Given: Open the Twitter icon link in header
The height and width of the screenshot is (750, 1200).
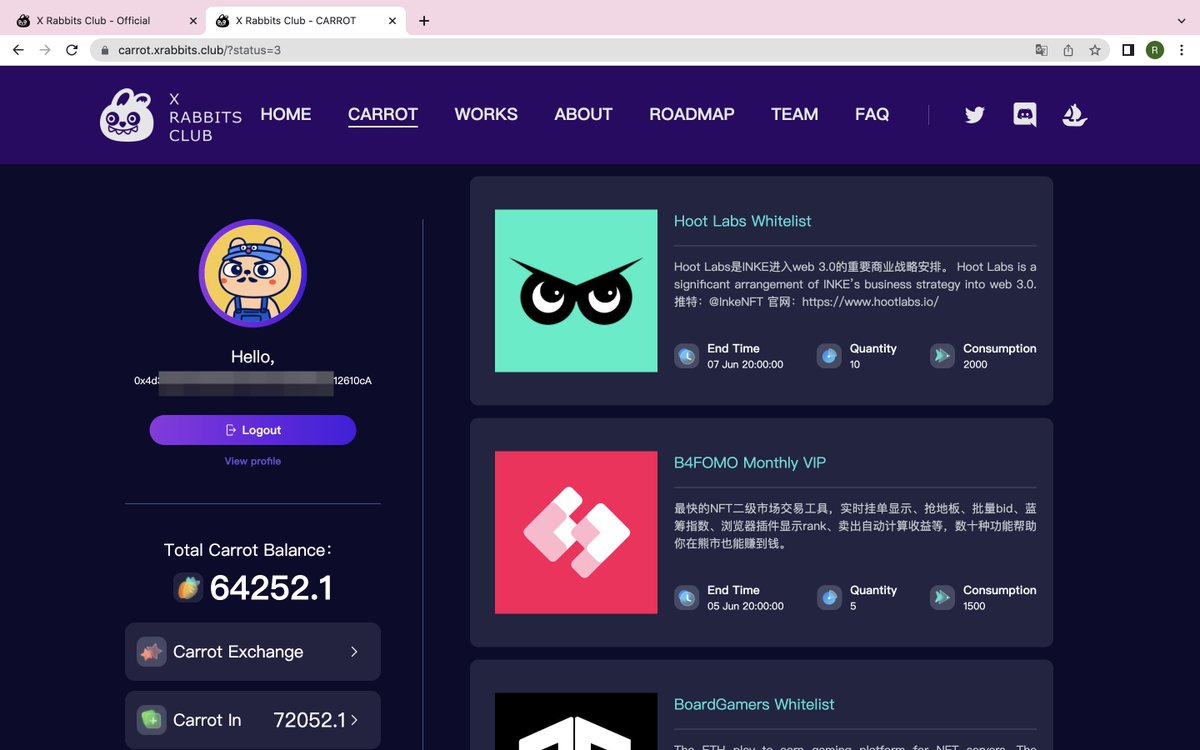Looking at the screenshot, I should 975,115.
